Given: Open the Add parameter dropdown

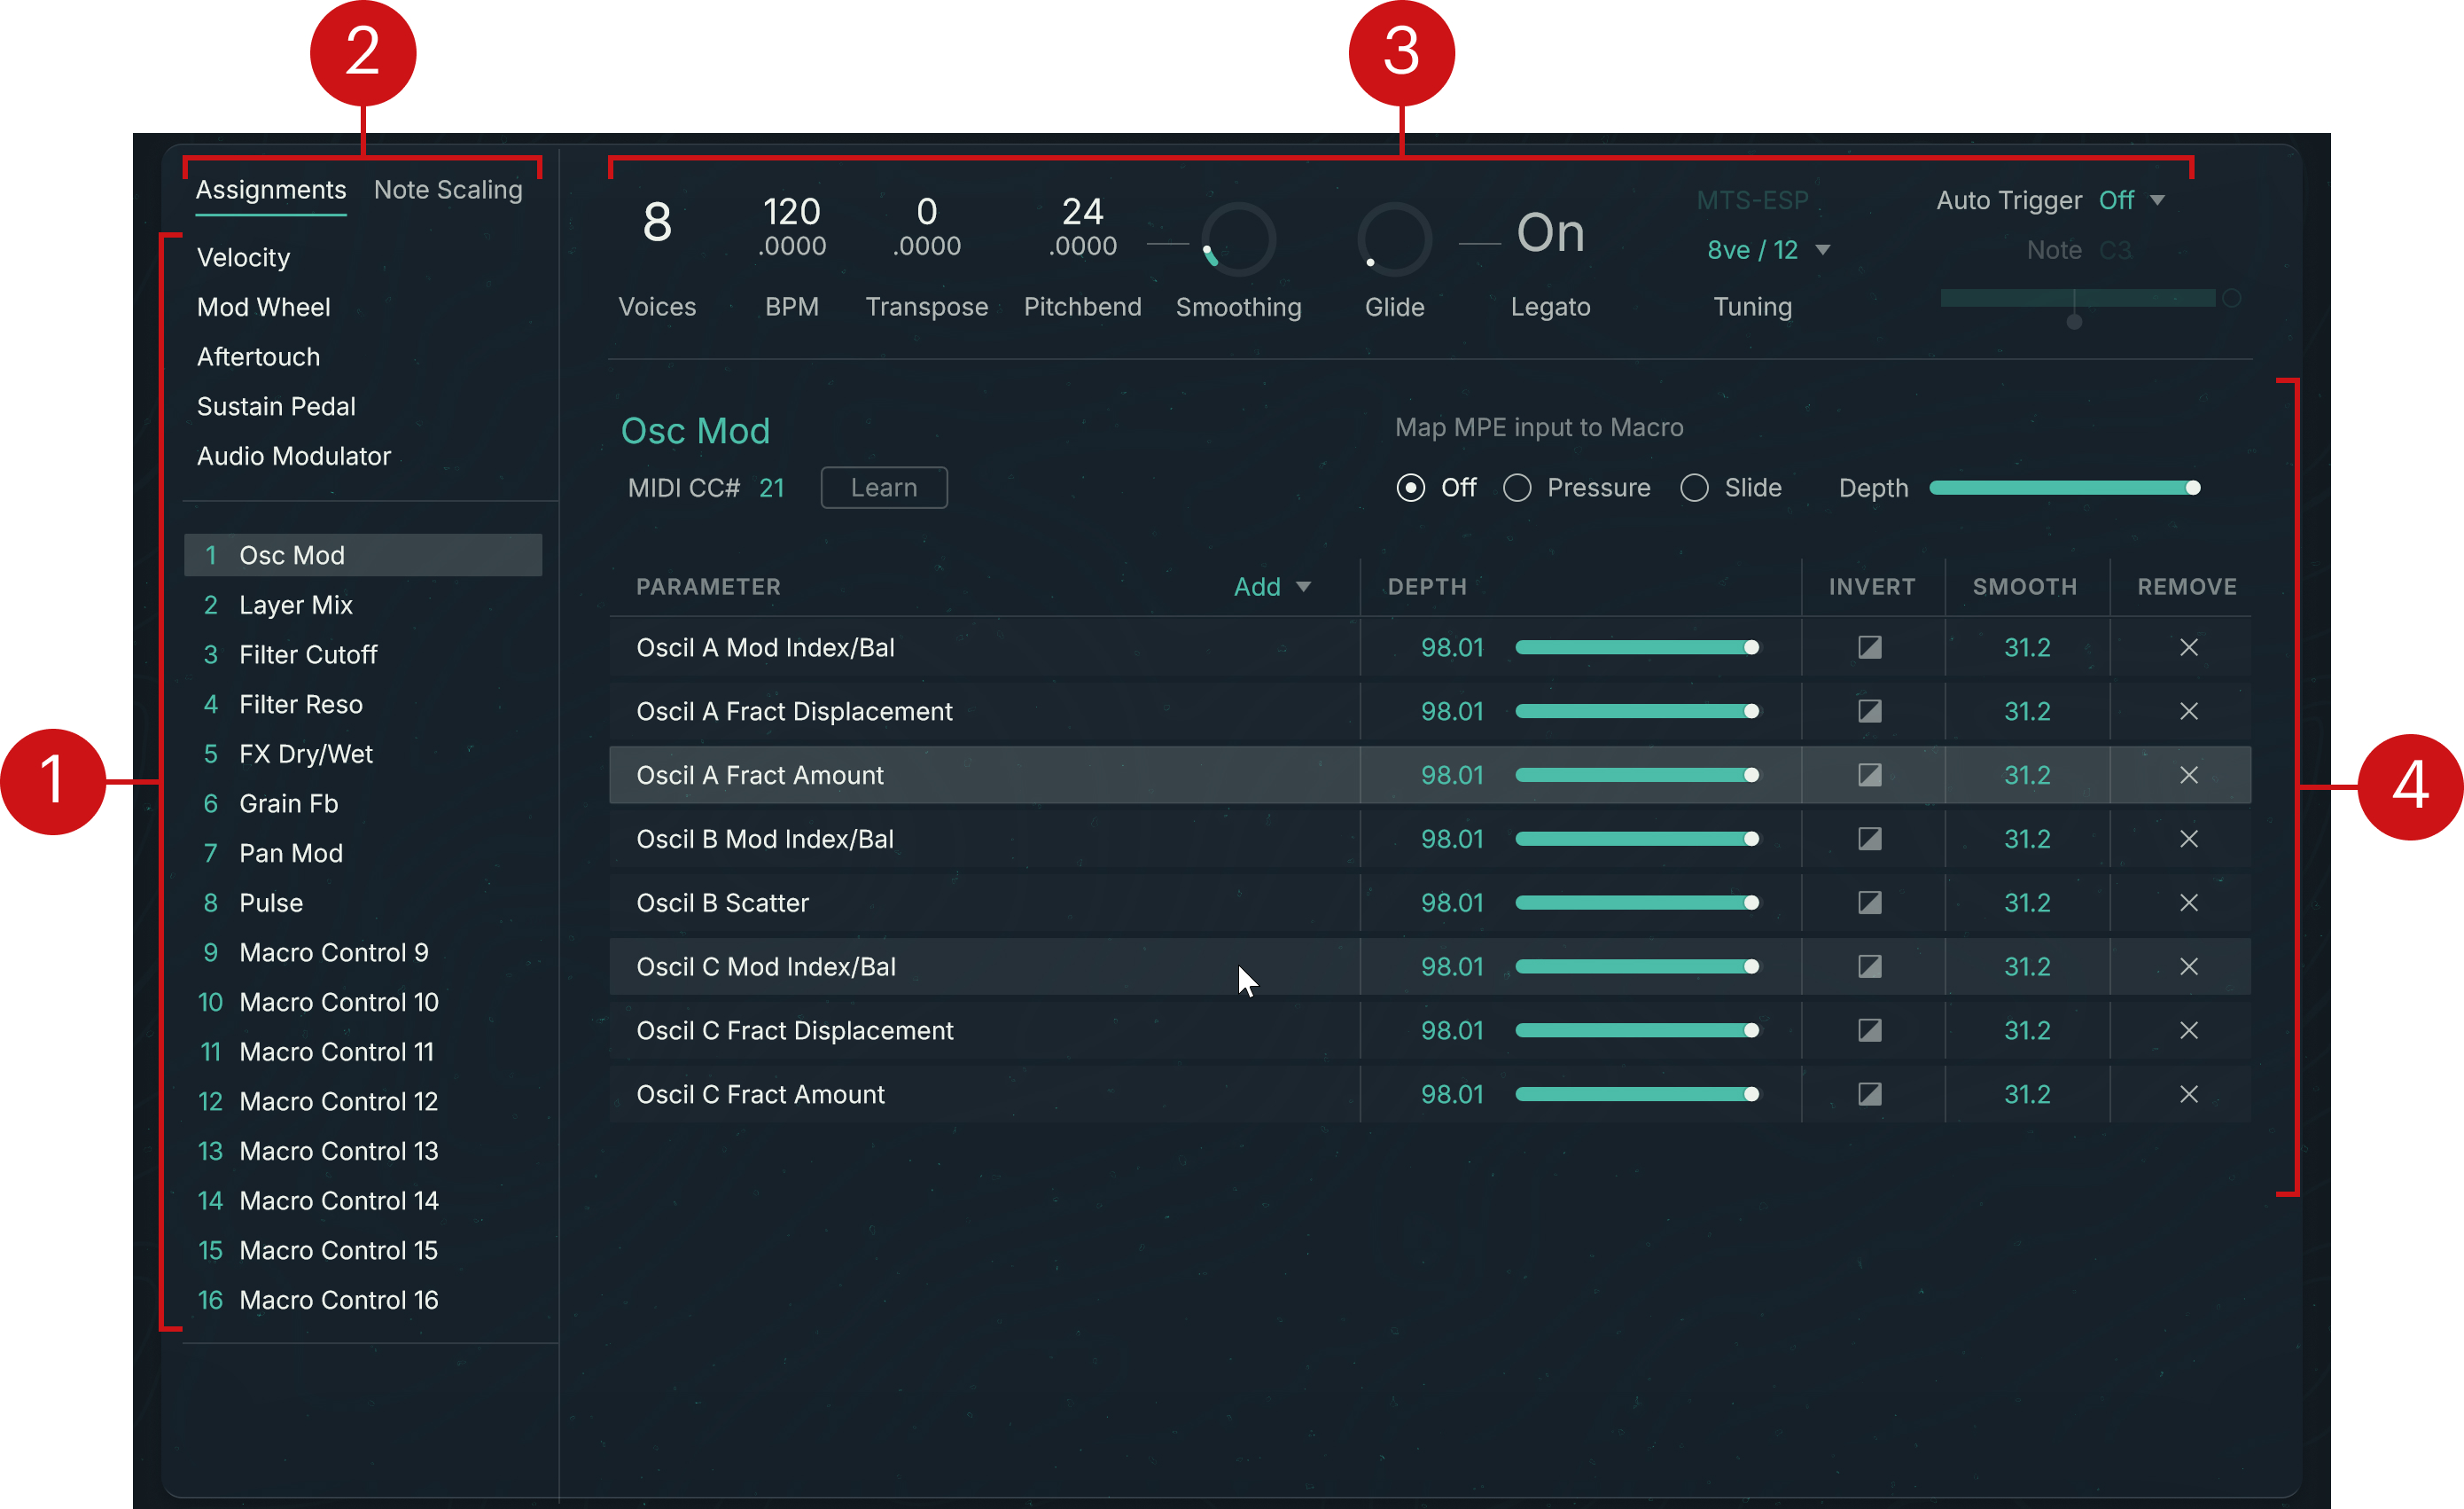Looking at the screenshot, I should pyautogui.click(x=1271, y=587).
